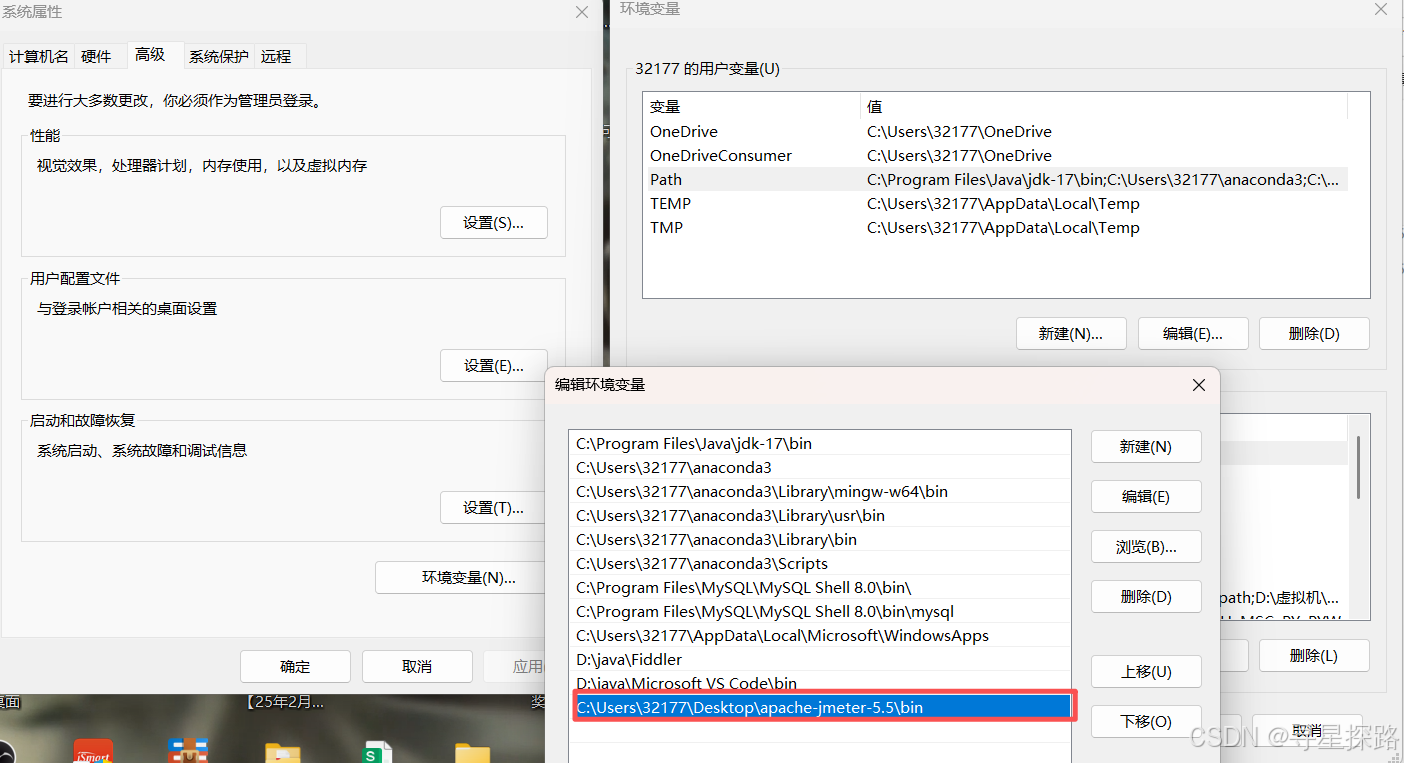Select the MySQL Shell 8.0\bin\ entry

pos(820,588)
